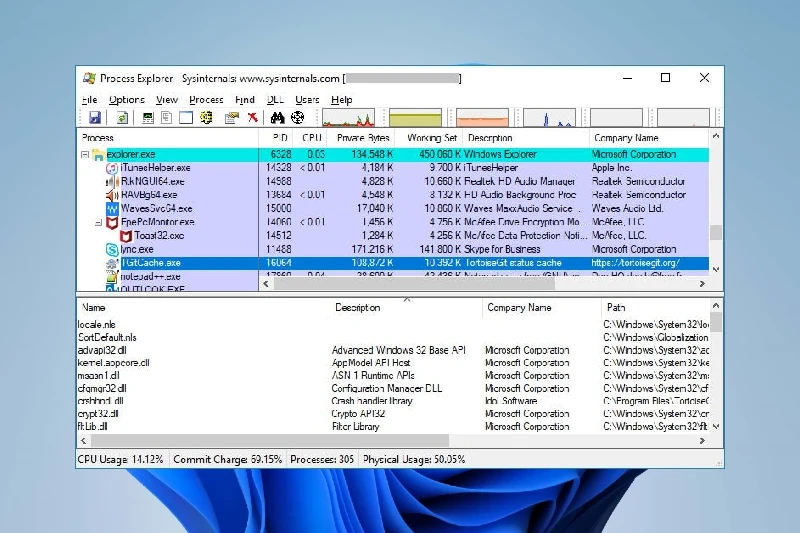800x533 pixels.
Task: Click the upper pane vertical scroll down arrow
Action: click(716, 269)
